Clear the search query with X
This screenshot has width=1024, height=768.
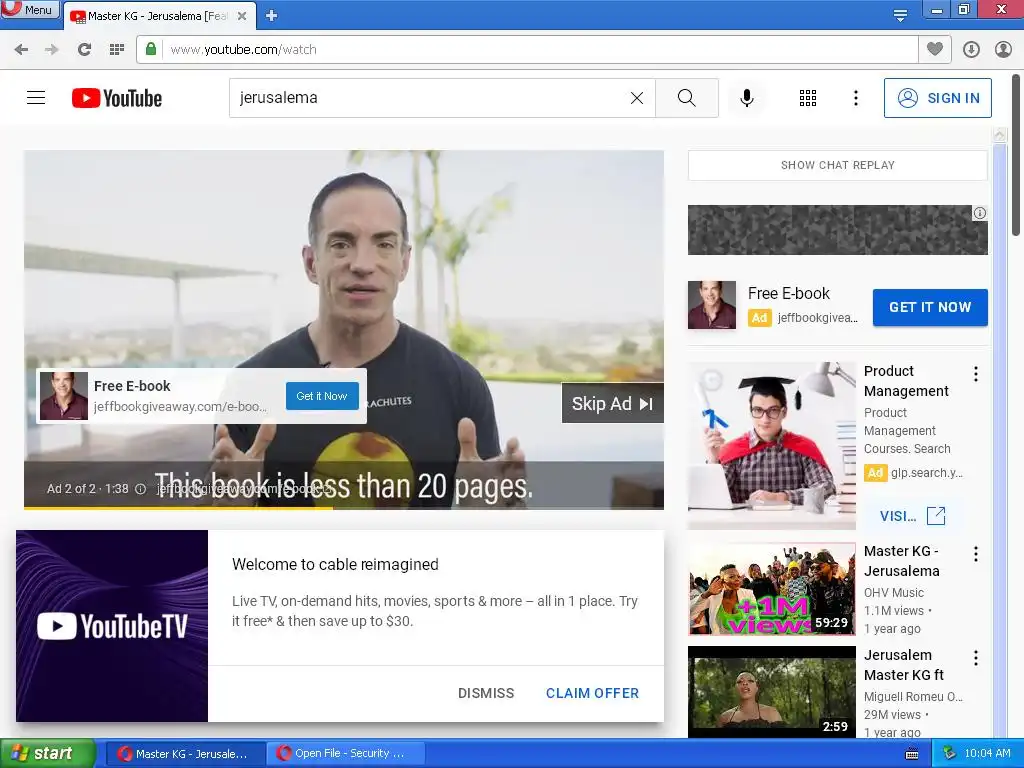(x=637, y=98)
